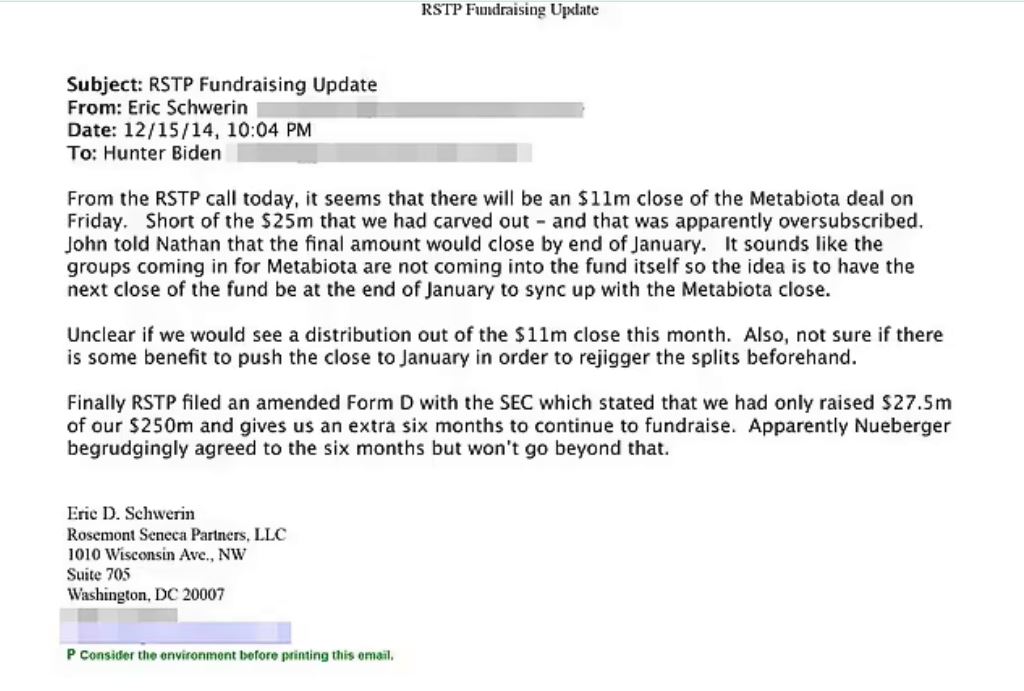
Task: Click paragraph starting Unclear if we would
Action: click(x=504, y=346)
